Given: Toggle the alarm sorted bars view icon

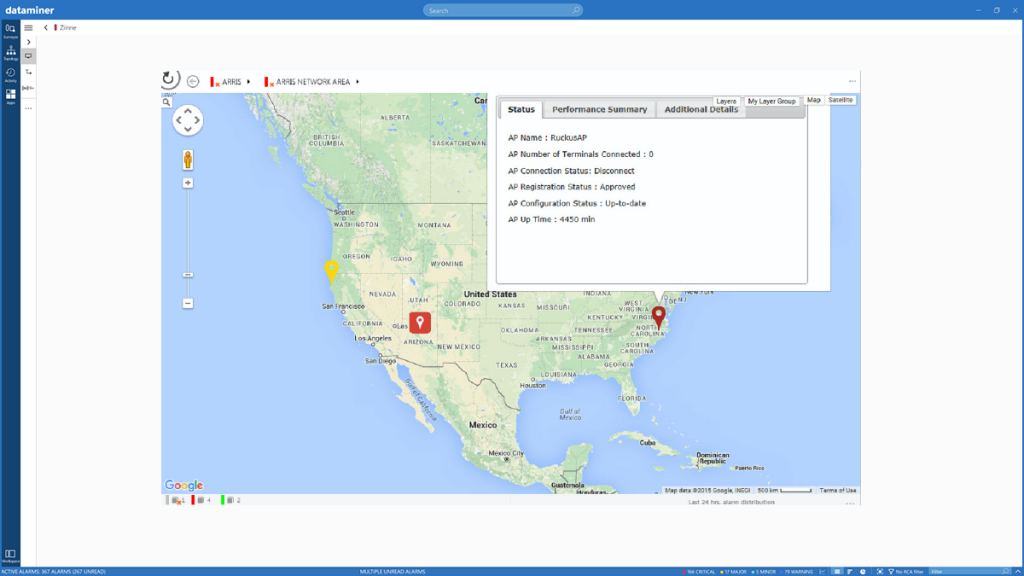Looking at the screenshot, I should 850,571.
